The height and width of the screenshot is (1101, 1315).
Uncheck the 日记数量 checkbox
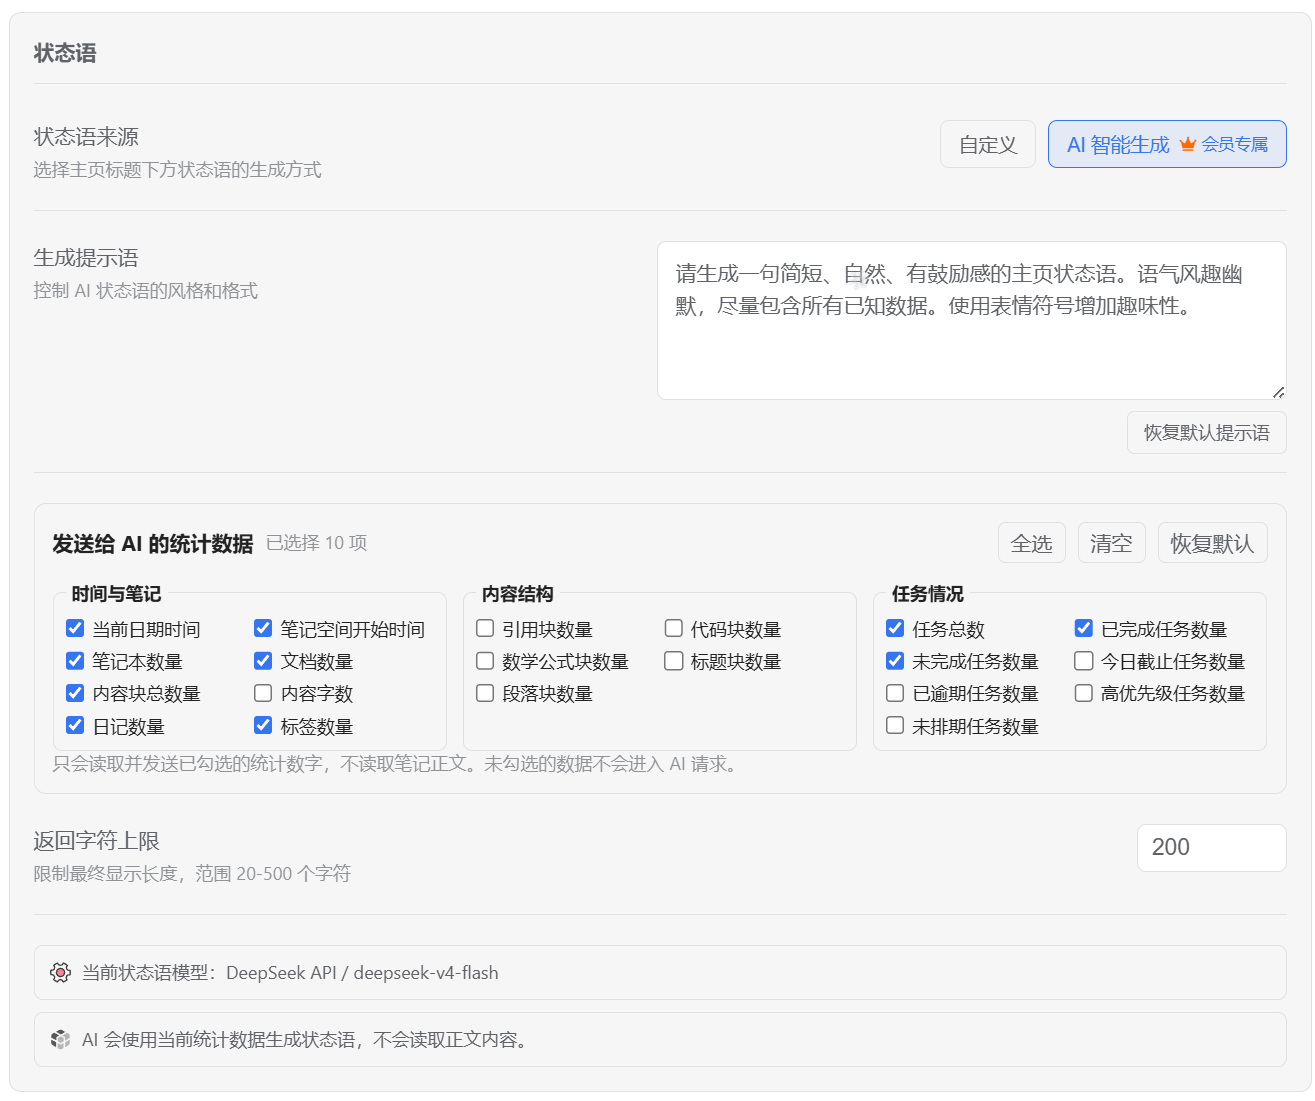click(x=75, y=725)
